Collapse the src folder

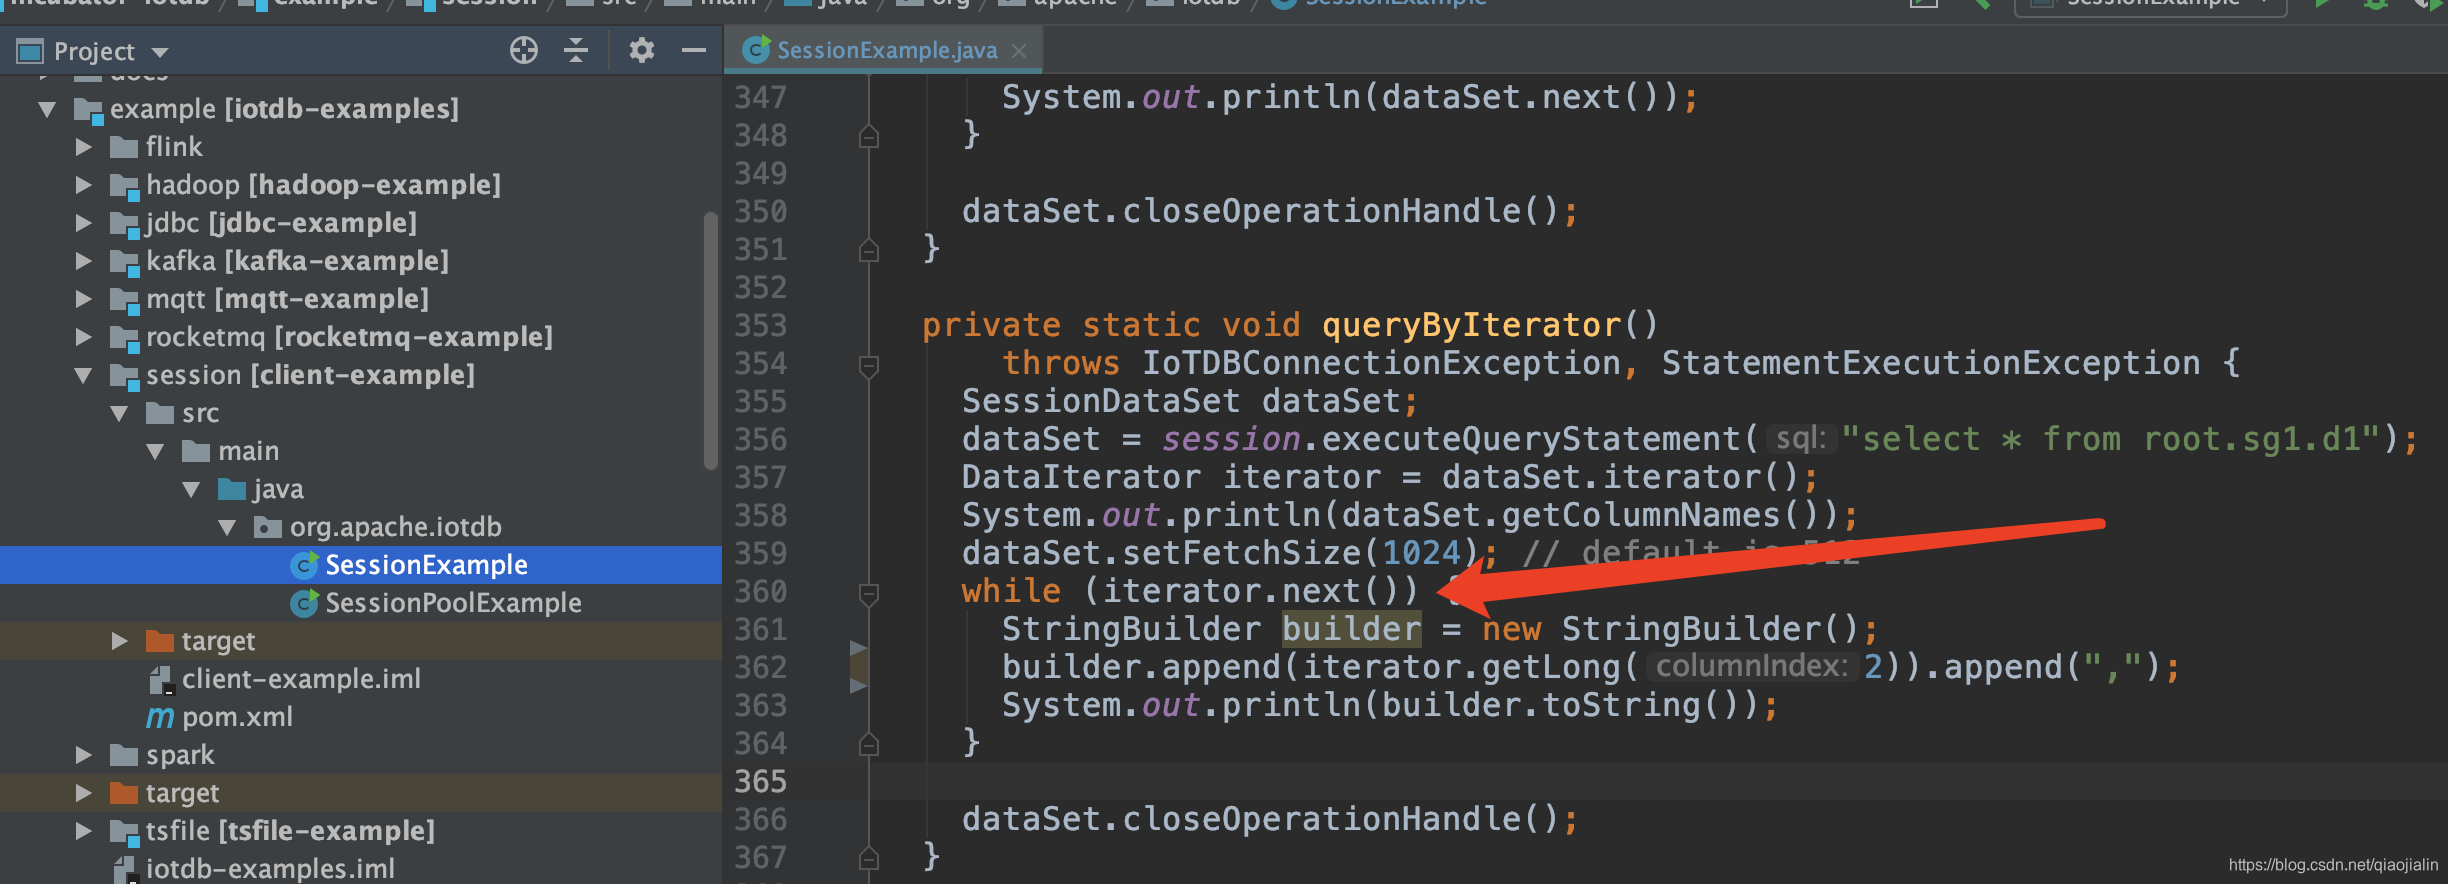point(119,413)
